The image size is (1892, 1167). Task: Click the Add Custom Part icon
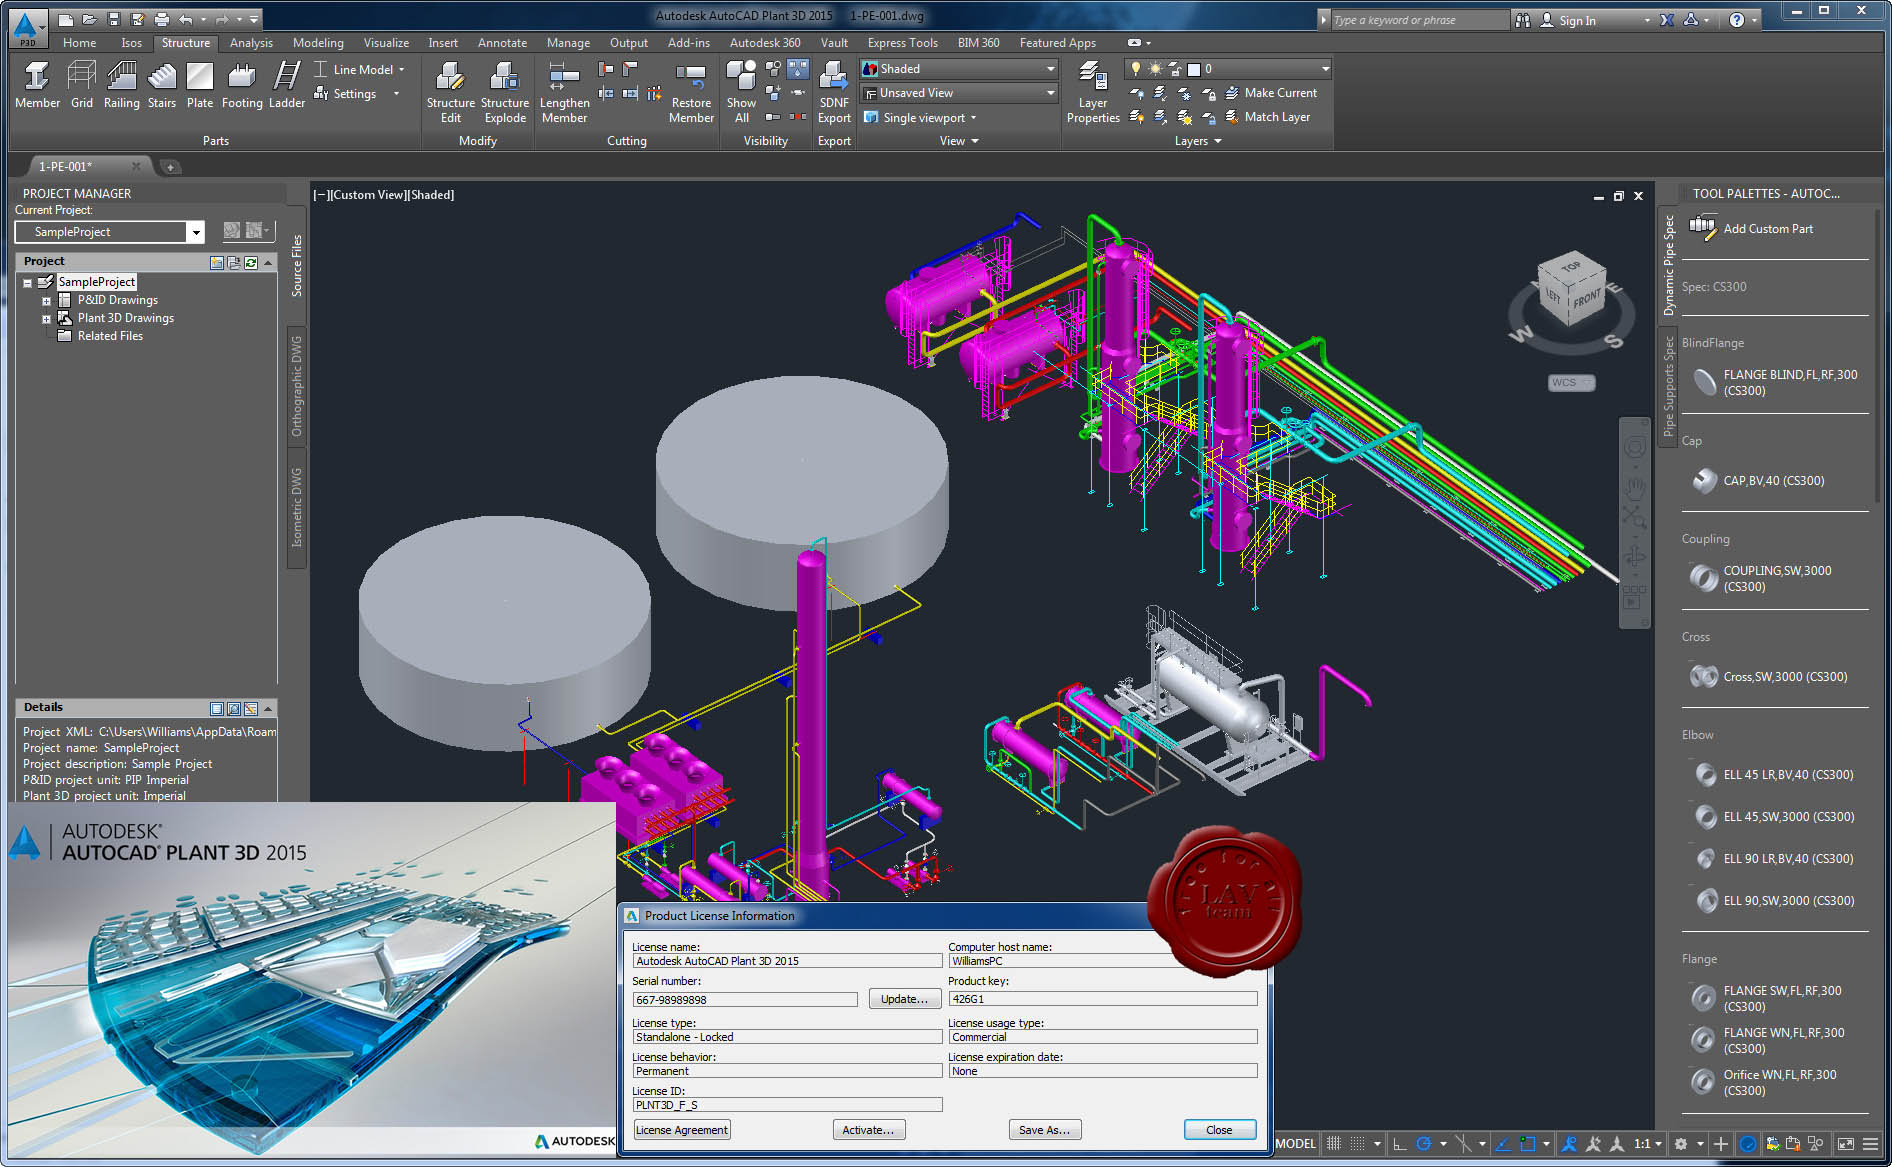coord(1703,228)
